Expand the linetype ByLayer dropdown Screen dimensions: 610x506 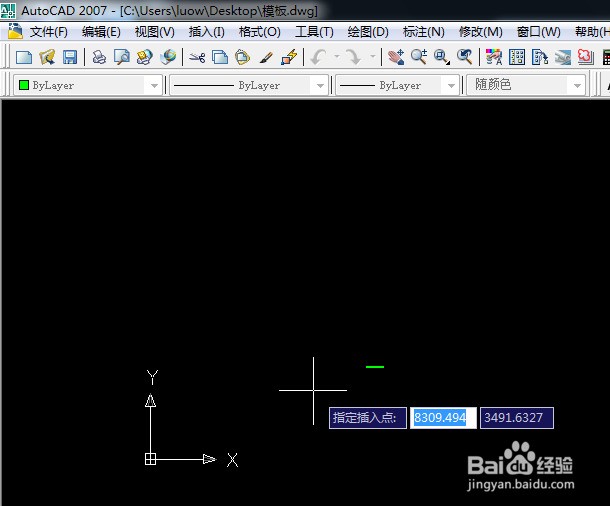click(x=320, y=86)
